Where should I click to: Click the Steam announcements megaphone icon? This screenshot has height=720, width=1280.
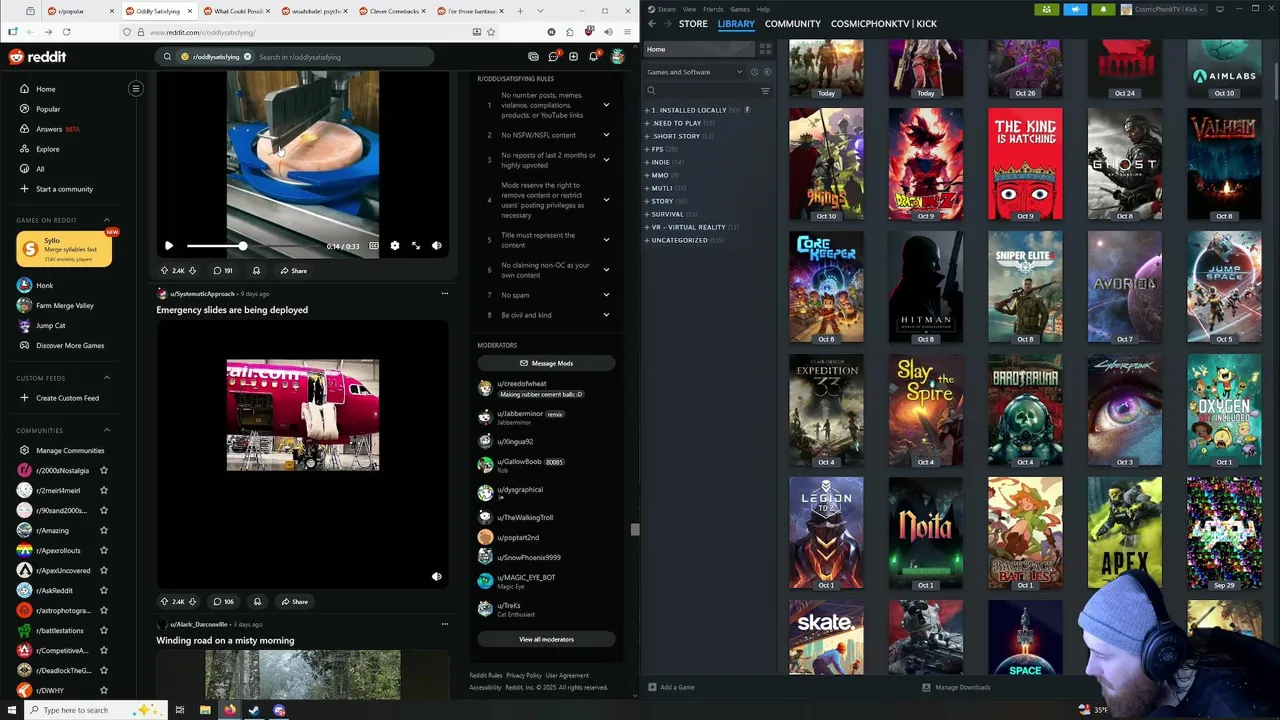point(1075,9)
